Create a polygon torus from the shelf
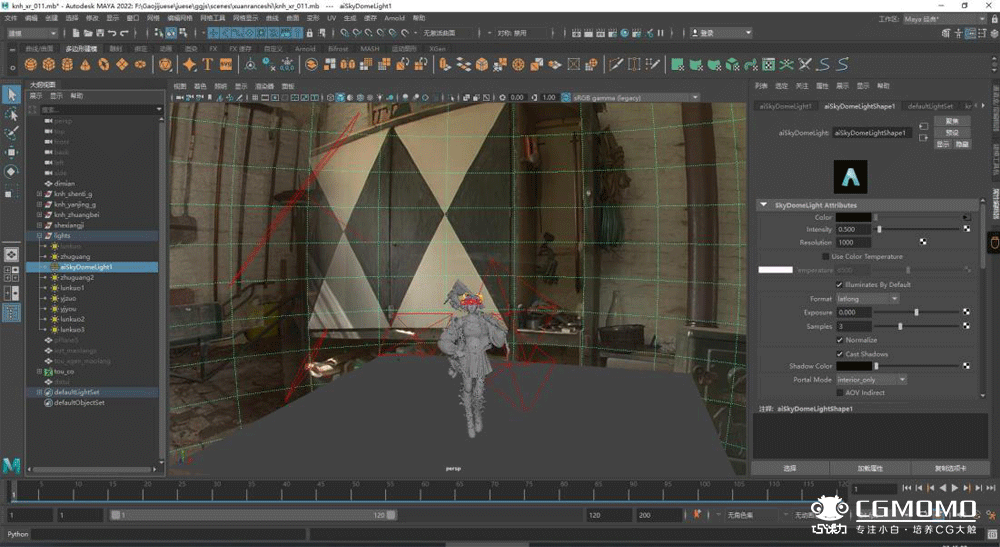Screen dimensions: 1000x547 [x=103, y=64]
